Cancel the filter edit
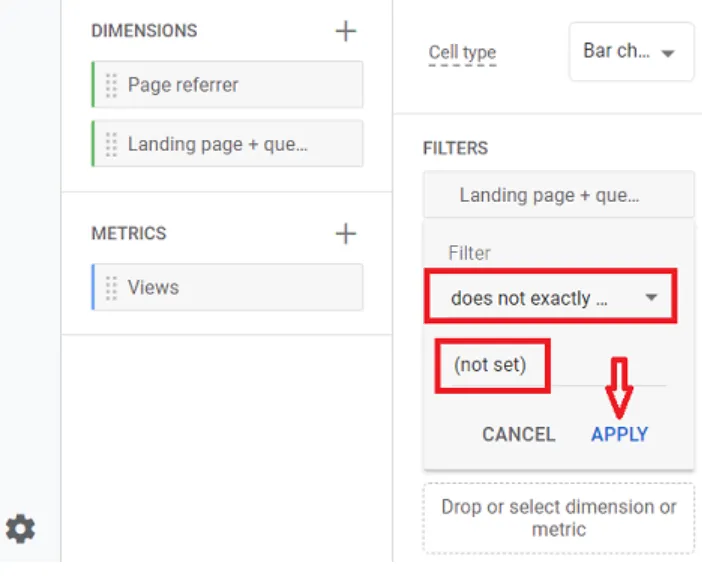The image size is (702, 584). [518, 434]
